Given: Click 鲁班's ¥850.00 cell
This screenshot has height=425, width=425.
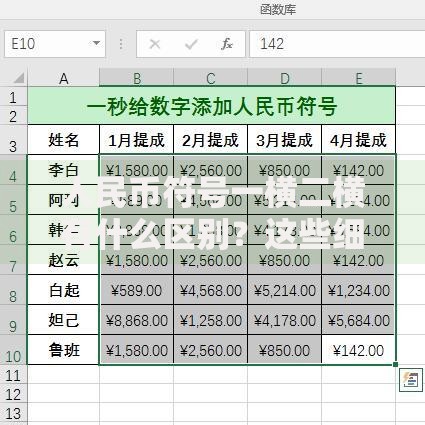Looking at the screenshot, I should tap(285, 350).
